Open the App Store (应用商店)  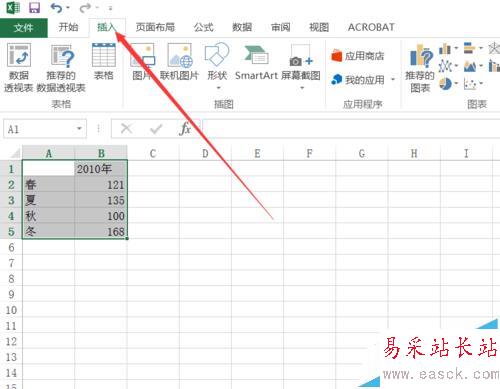click(357, 56)
